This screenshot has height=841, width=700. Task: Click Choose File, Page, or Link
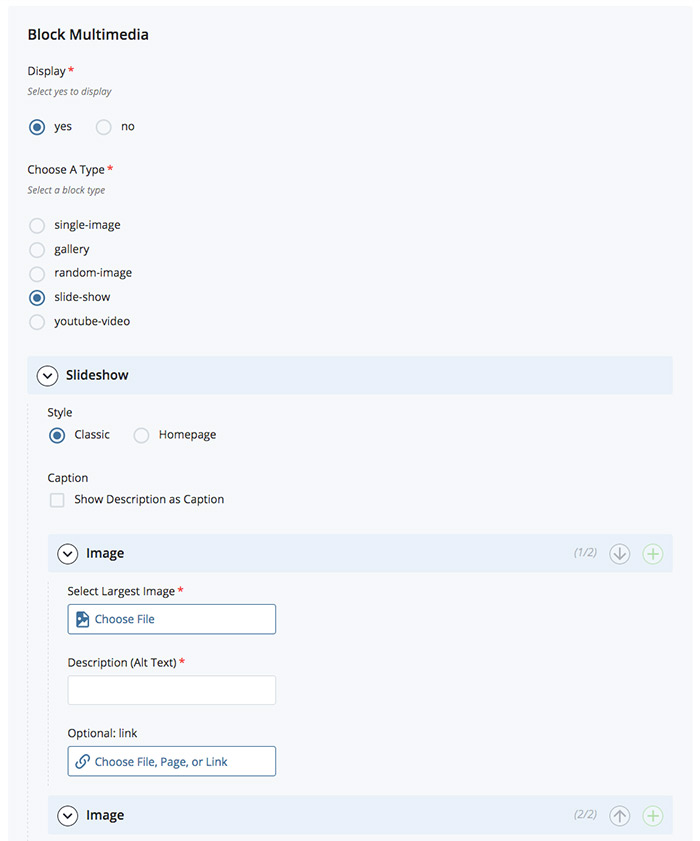point(172,761)
